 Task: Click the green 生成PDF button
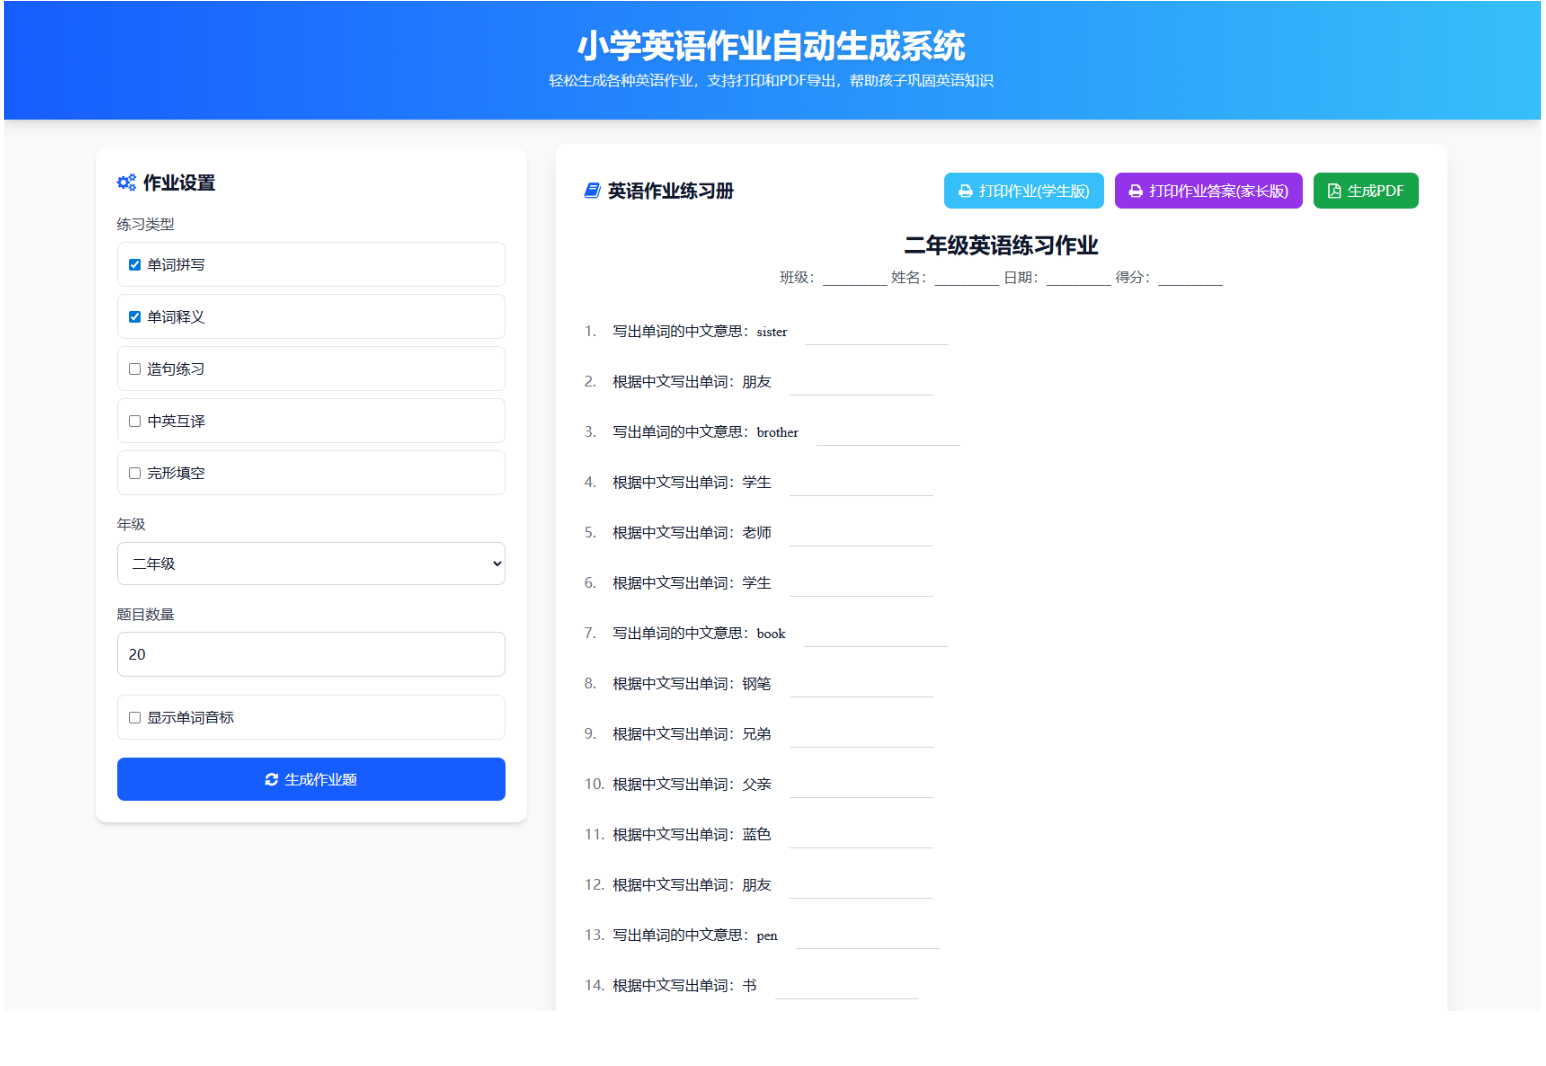click(1365, 191)
